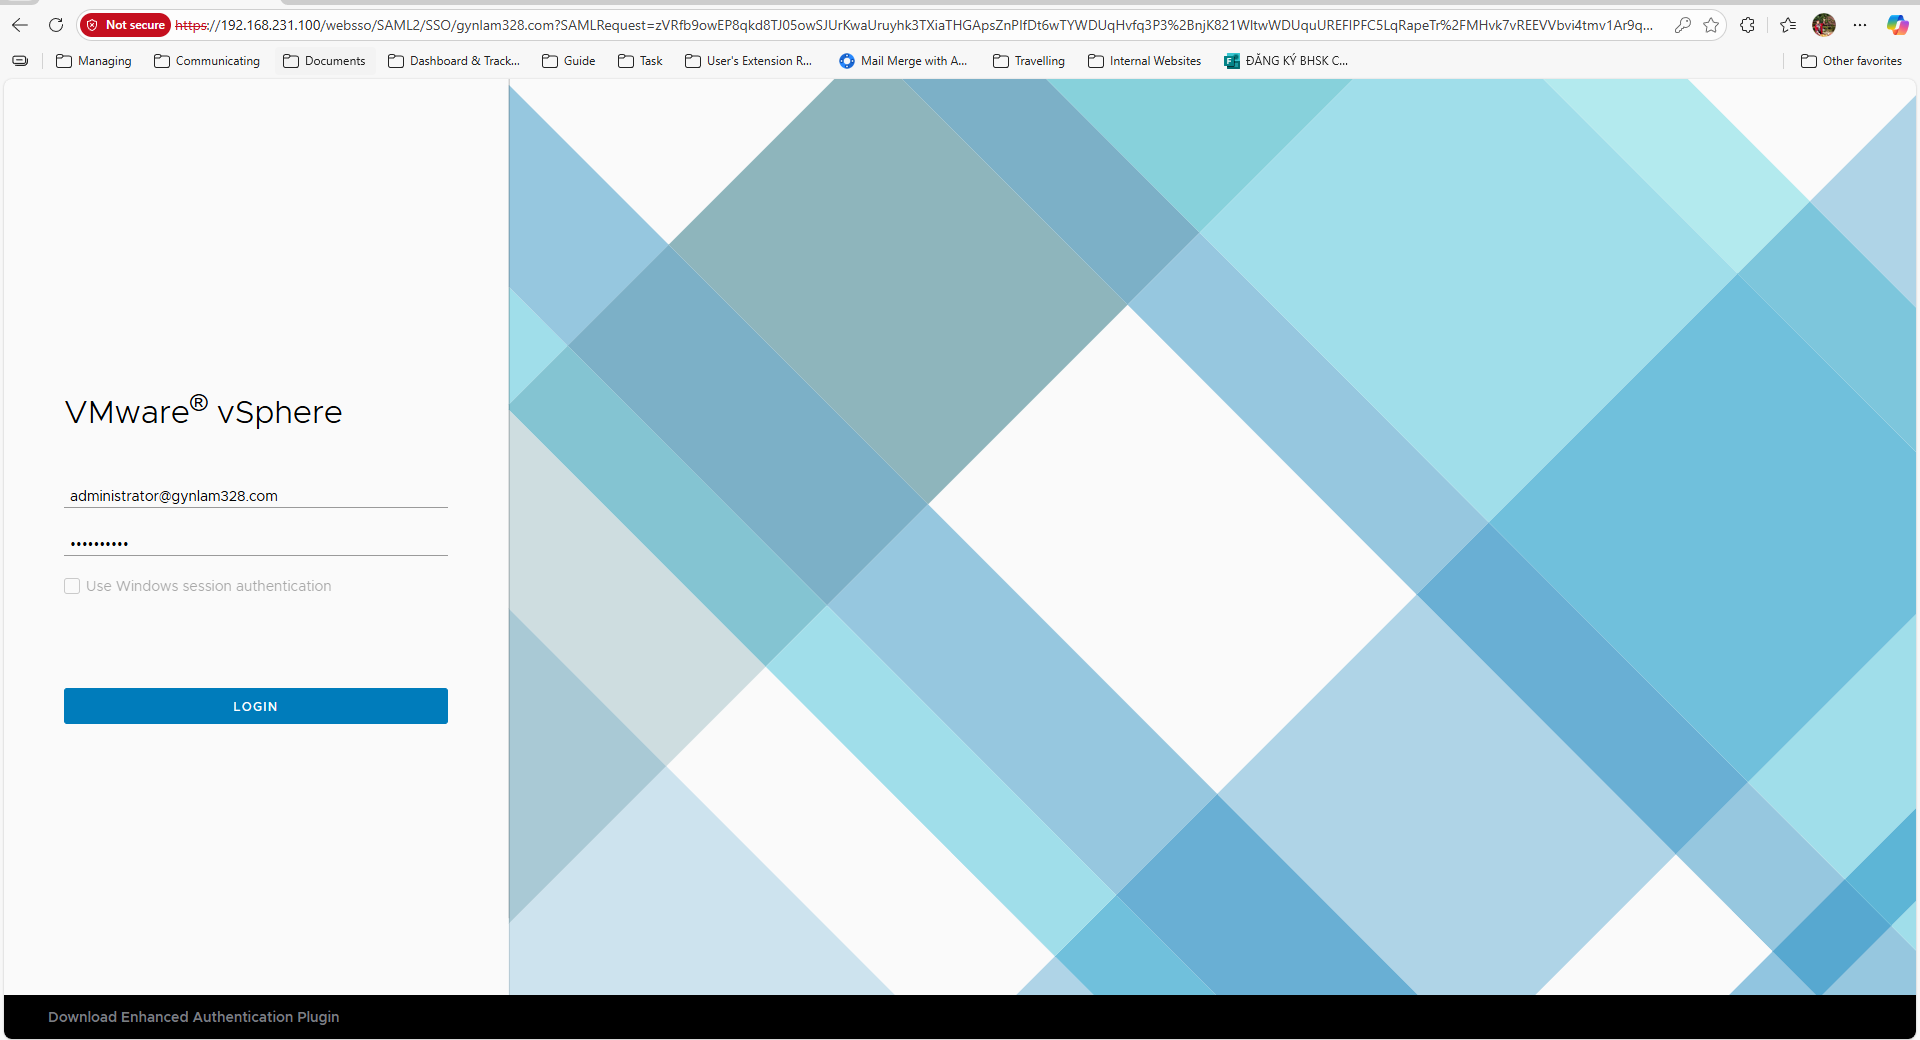Open the Documents favorites folder

tap(325, 61)
